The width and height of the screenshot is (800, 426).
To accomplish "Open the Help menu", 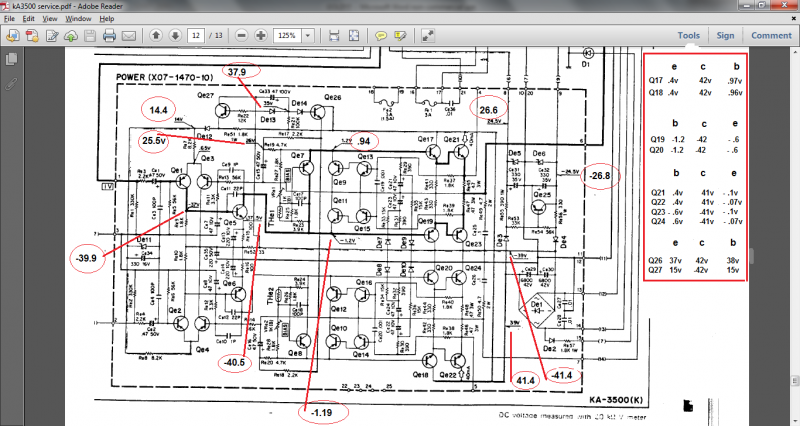I will click(x=107, y=19).
